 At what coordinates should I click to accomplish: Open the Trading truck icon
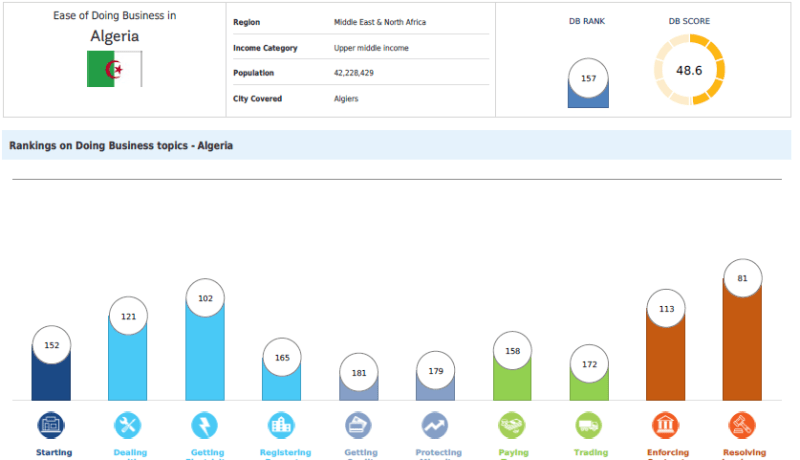590,424
